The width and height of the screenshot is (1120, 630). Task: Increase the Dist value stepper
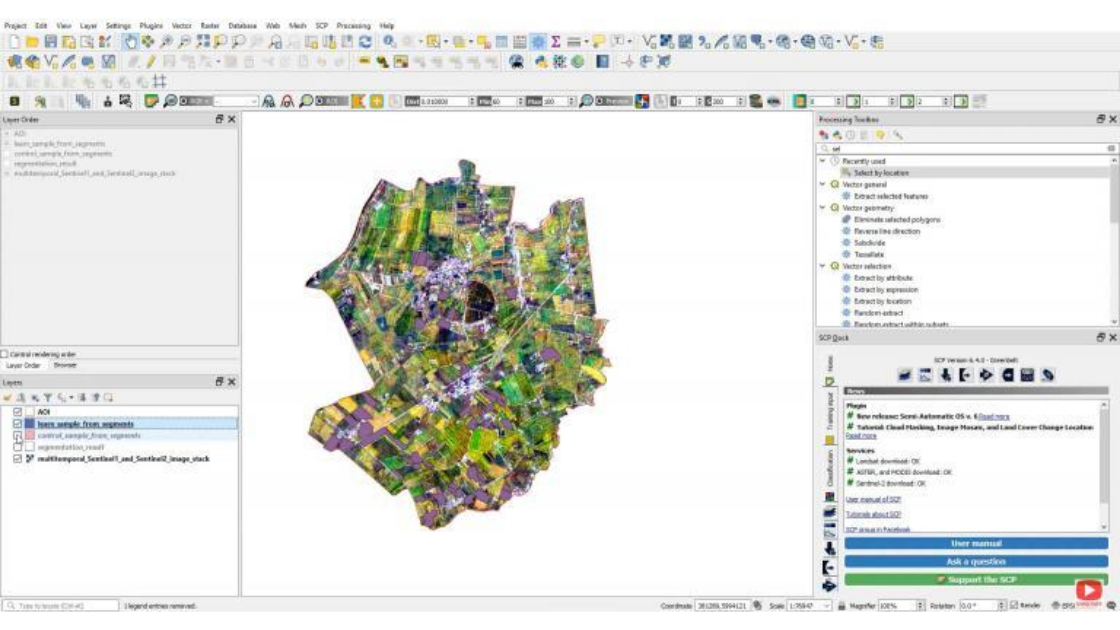tap(472, 98)
